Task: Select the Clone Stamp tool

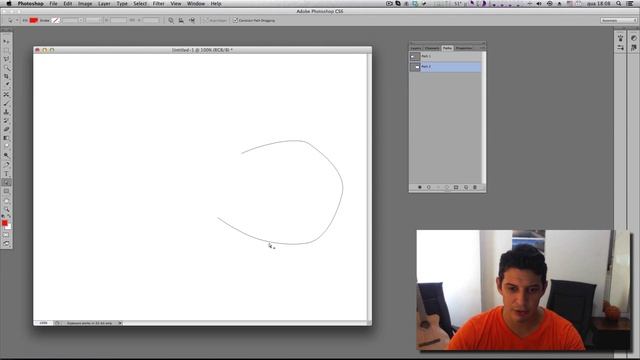Action: pos(6,111)
